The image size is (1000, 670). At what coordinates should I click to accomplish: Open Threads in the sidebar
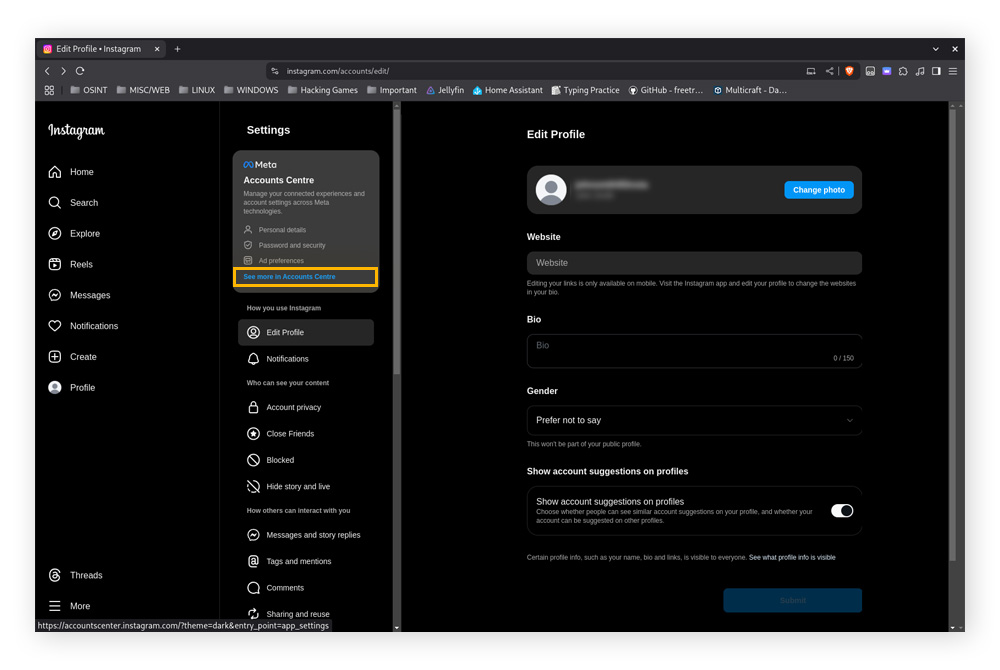click(x=75, y=575)
